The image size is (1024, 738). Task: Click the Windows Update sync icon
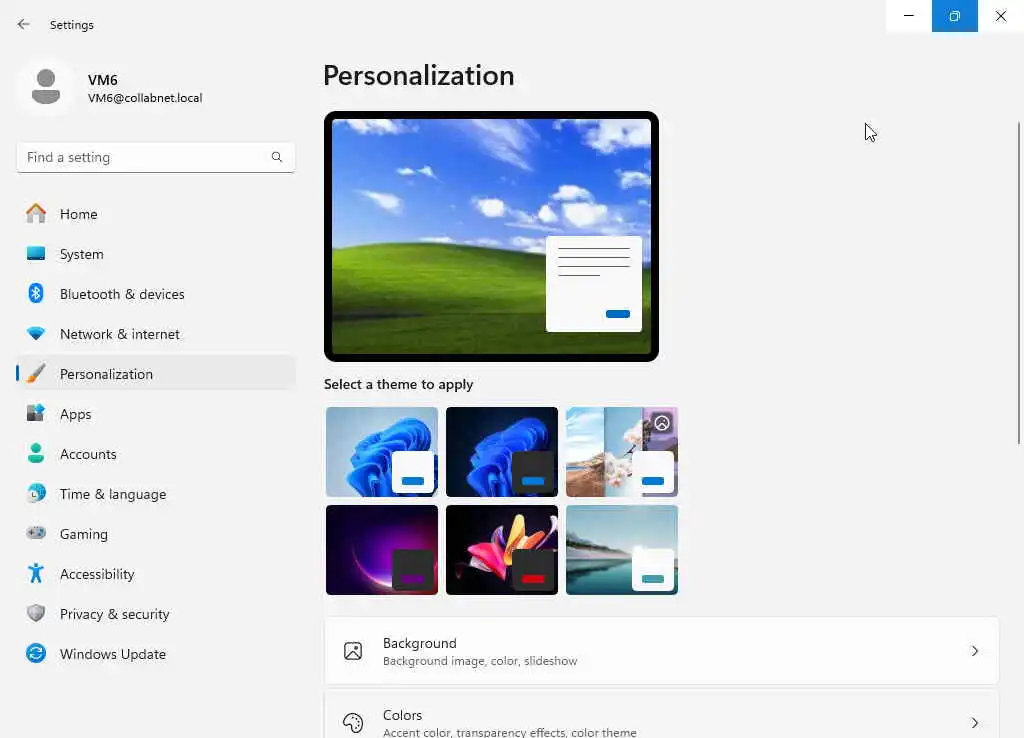pos(36,653)
